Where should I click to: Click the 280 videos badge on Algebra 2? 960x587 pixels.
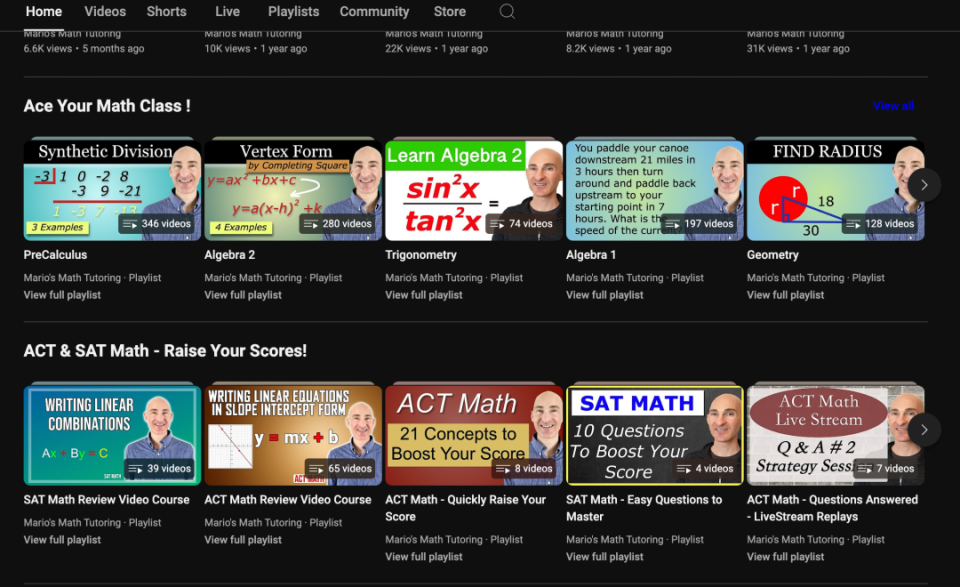(337, 224)
